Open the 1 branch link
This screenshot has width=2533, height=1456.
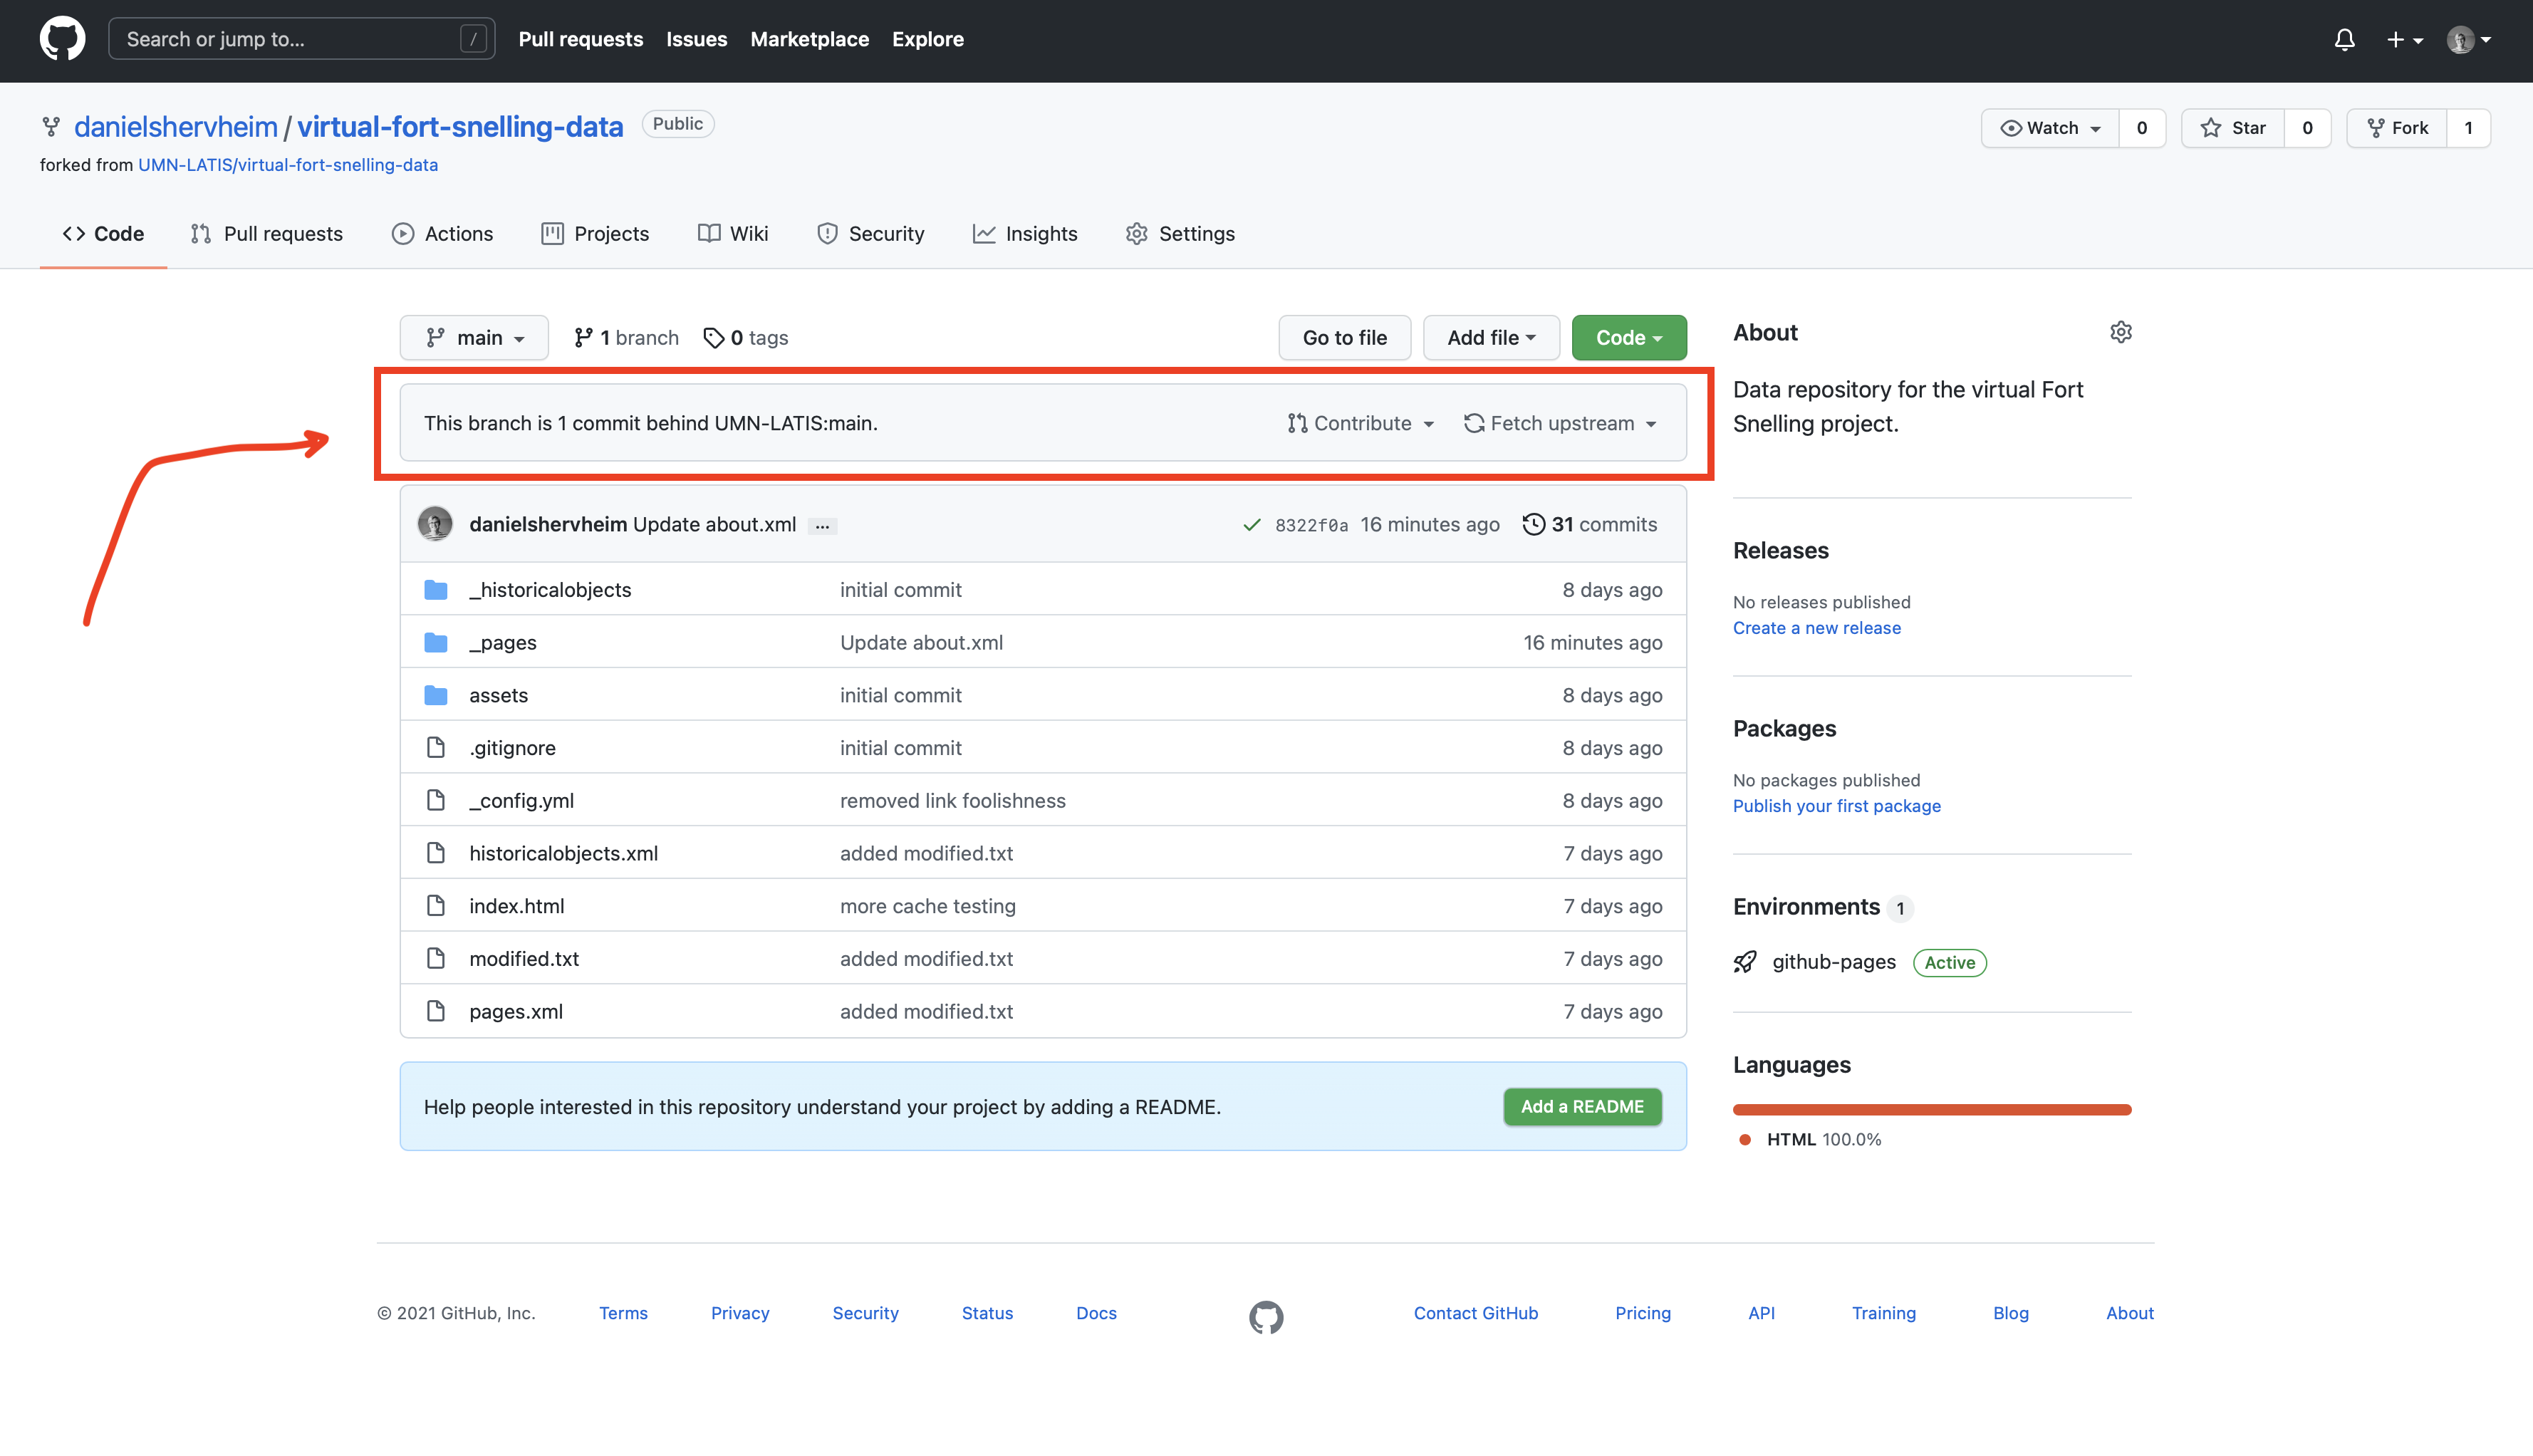626,338
